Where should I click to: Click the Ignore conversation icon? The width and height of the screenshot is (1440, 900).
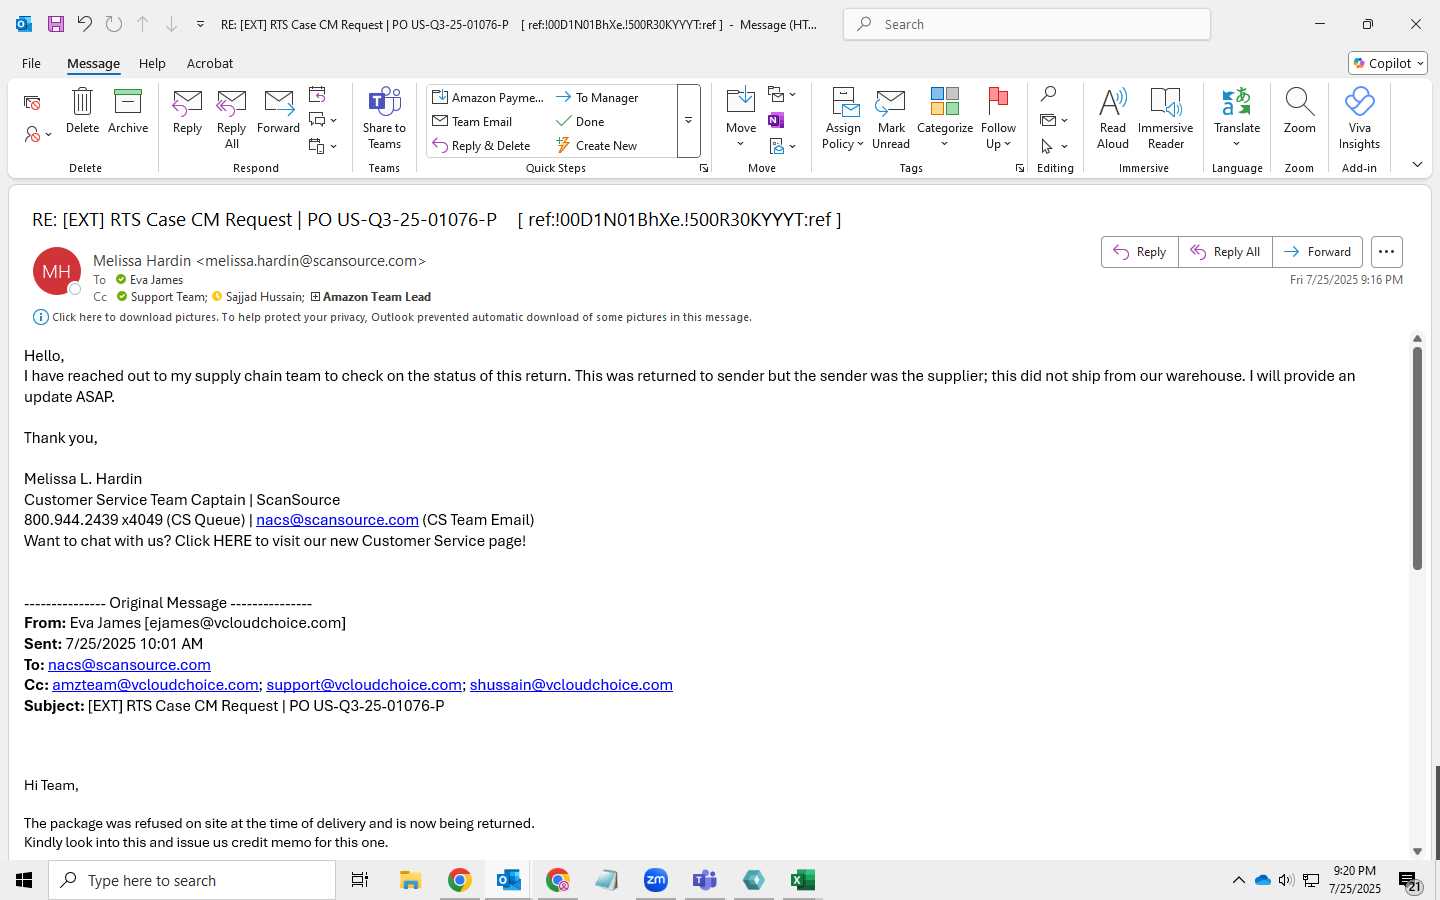[x=32, y=102]
